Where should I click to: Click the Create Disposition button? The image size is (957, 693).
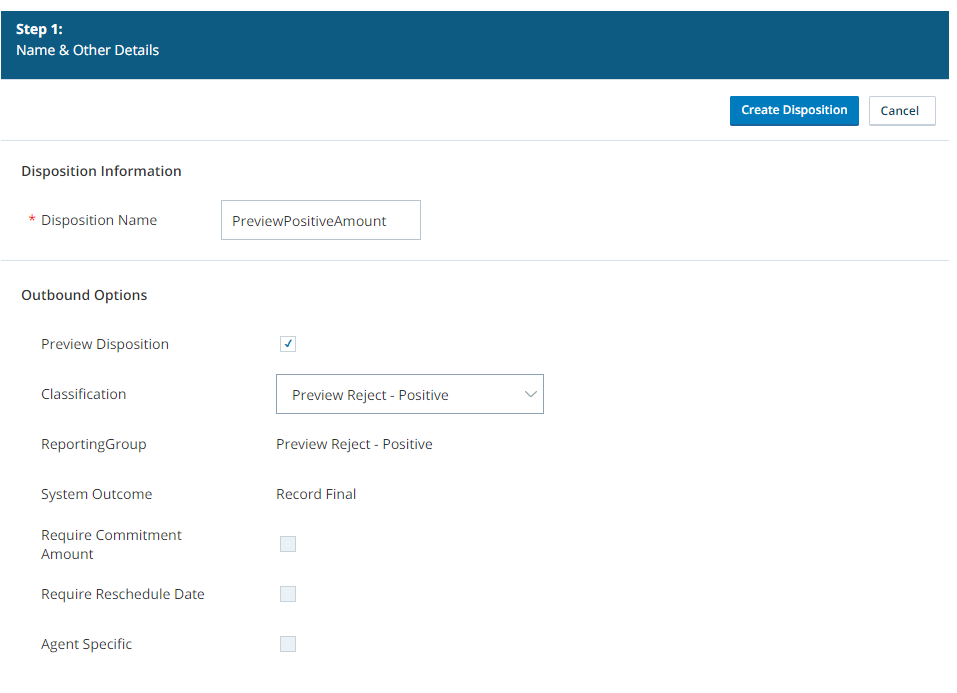pos(793,111)
